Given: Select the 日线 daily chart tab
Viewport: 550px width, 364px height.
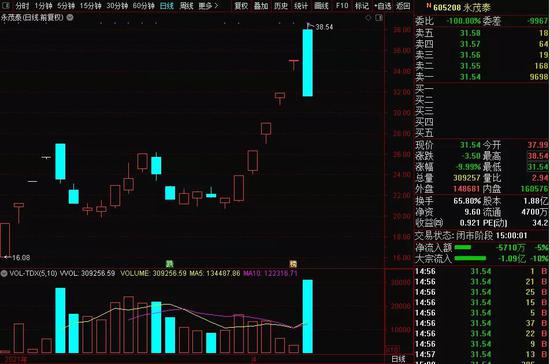Looking at the screenshot, I should 167,6.
